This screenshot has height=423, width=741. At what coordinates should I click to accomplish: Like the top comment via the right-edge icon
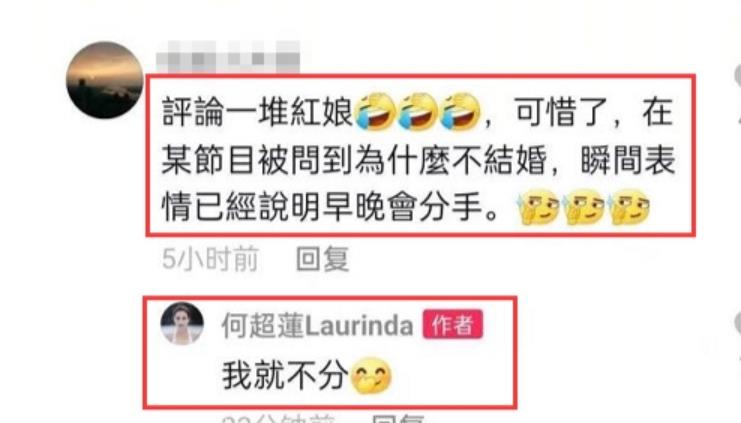click(x=737, y=76)
